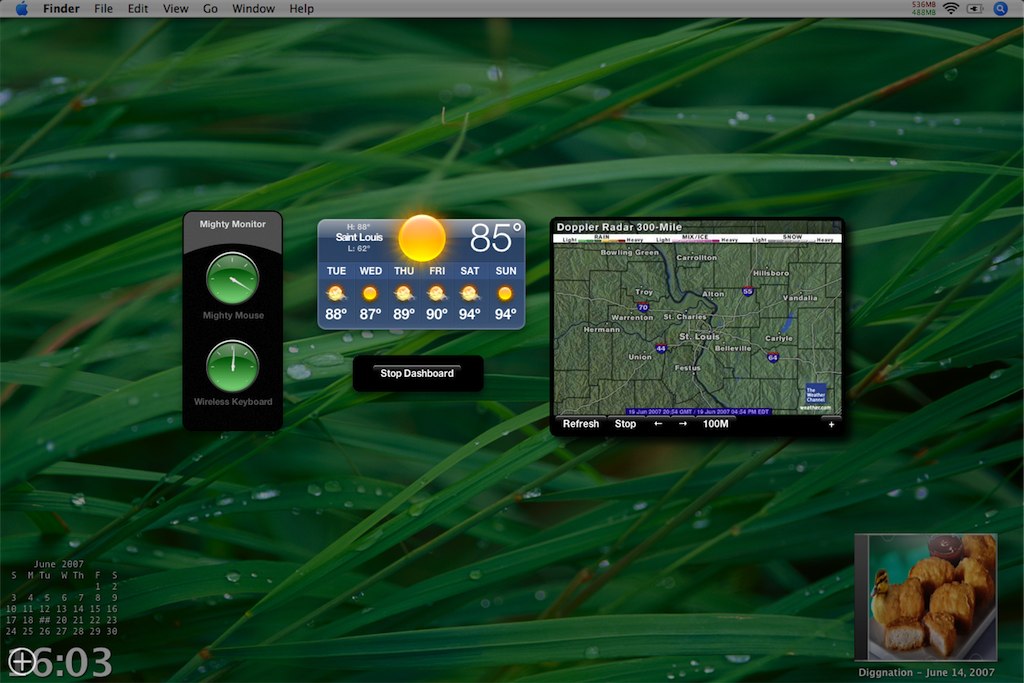Click the Mighty Mouse battery gauge
The width and height of the screenshot is (1024, 683).
point(232,279)
